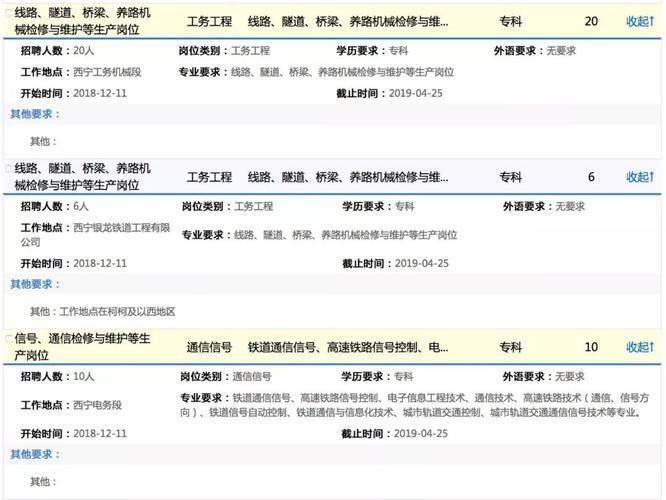Open the 6-person 线路、隧道、桥梁 job title

[82, 177]
